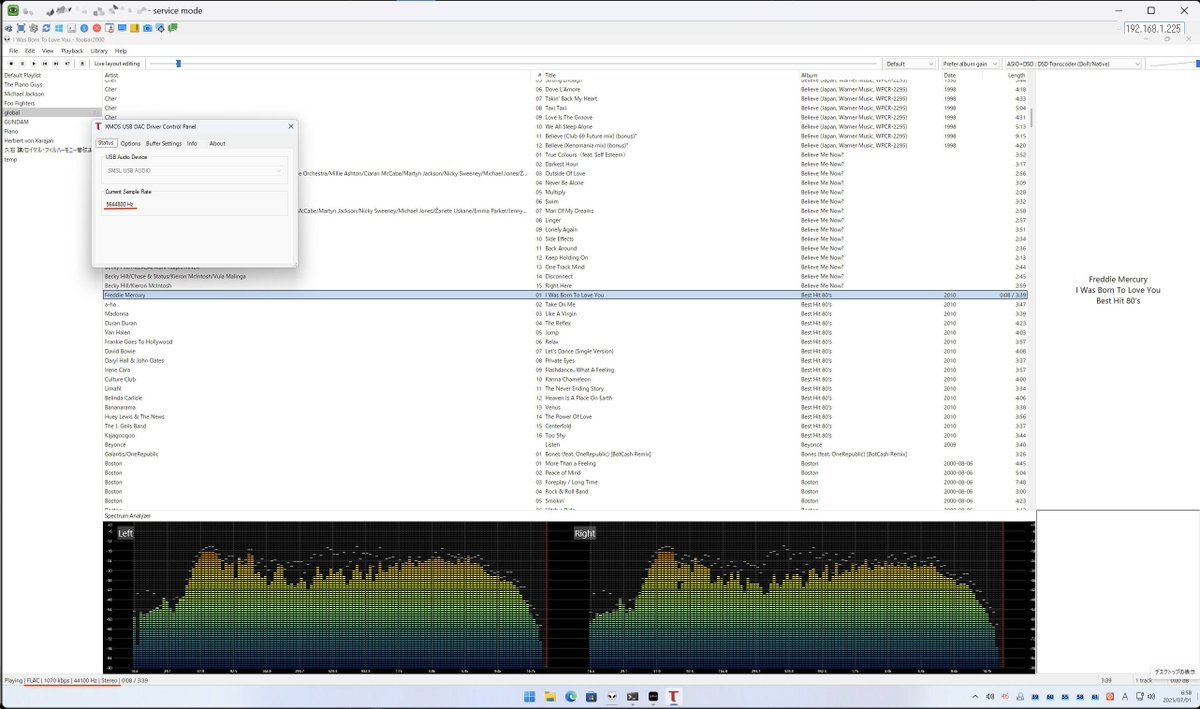The image size is (1200, 709).
Task: Skip to the previous track
Action: click(44, 63)
